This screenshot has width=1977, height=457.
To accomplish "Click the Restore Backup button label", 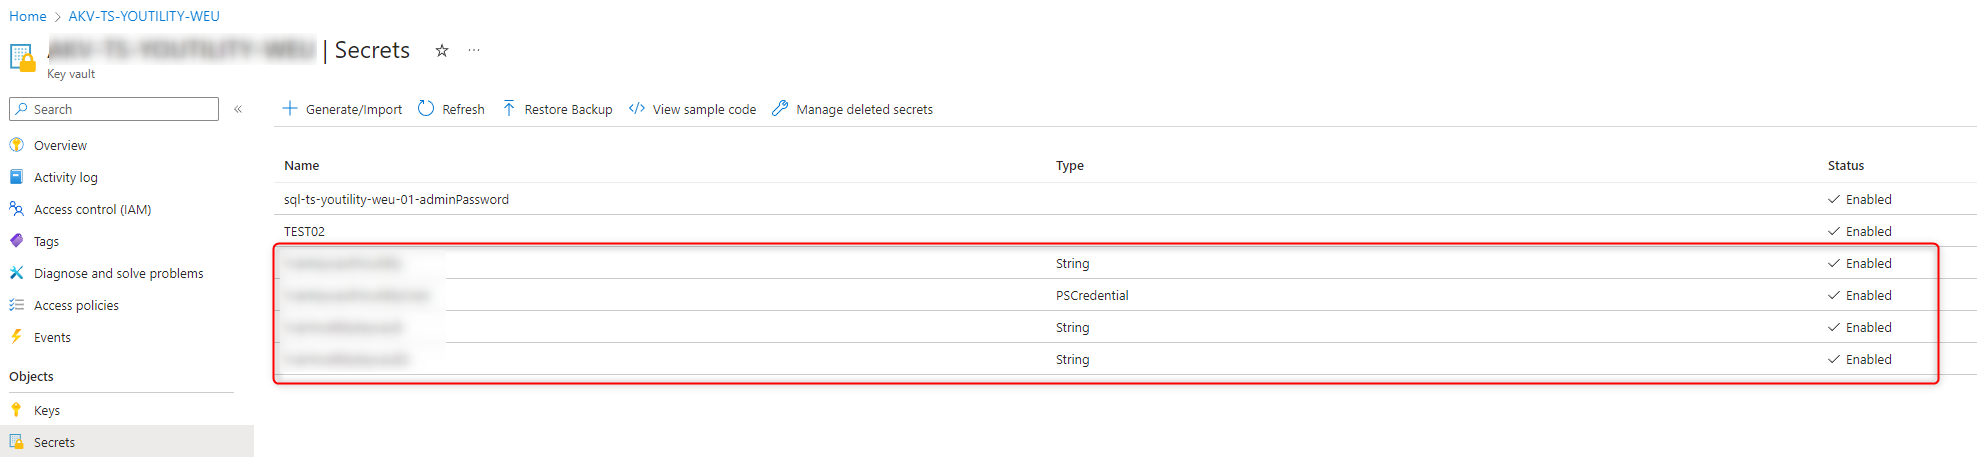I will pos(568,110).
